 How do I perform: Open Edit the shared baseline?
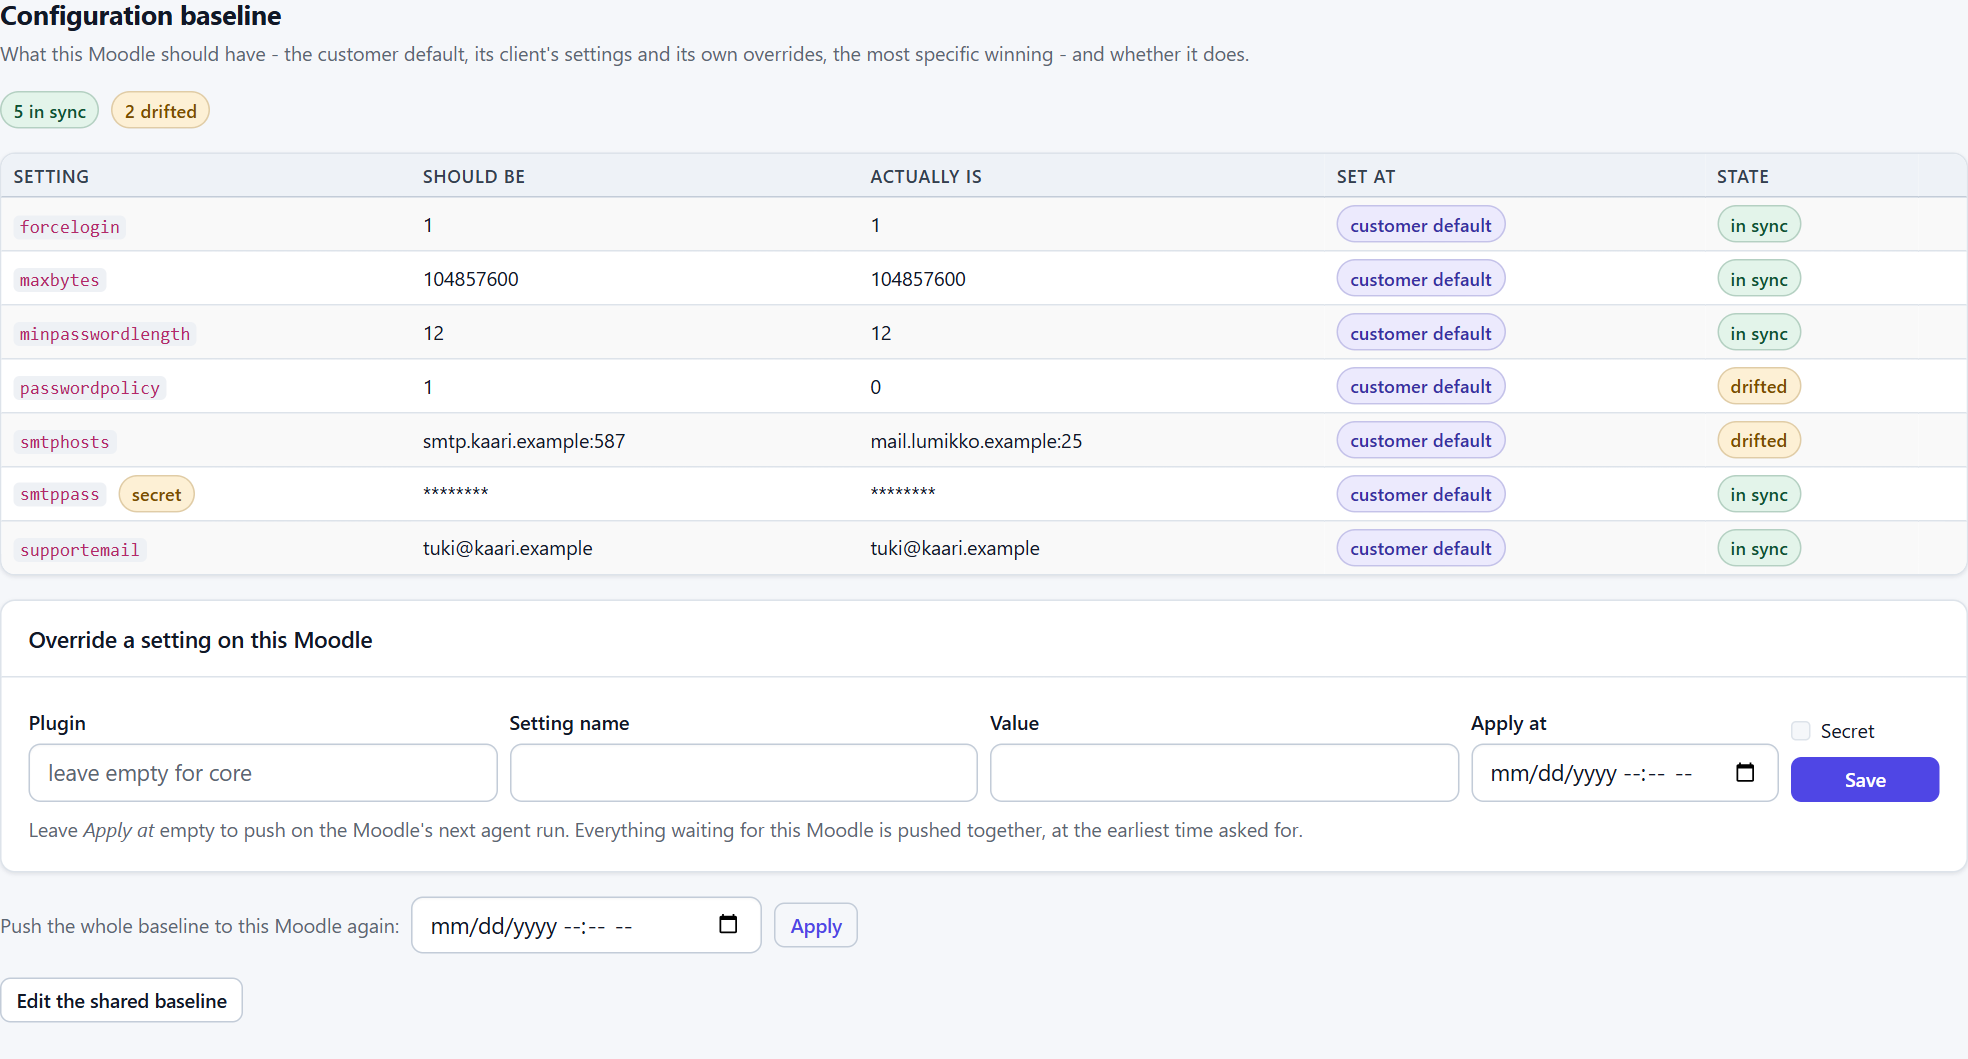[122, 1001]
